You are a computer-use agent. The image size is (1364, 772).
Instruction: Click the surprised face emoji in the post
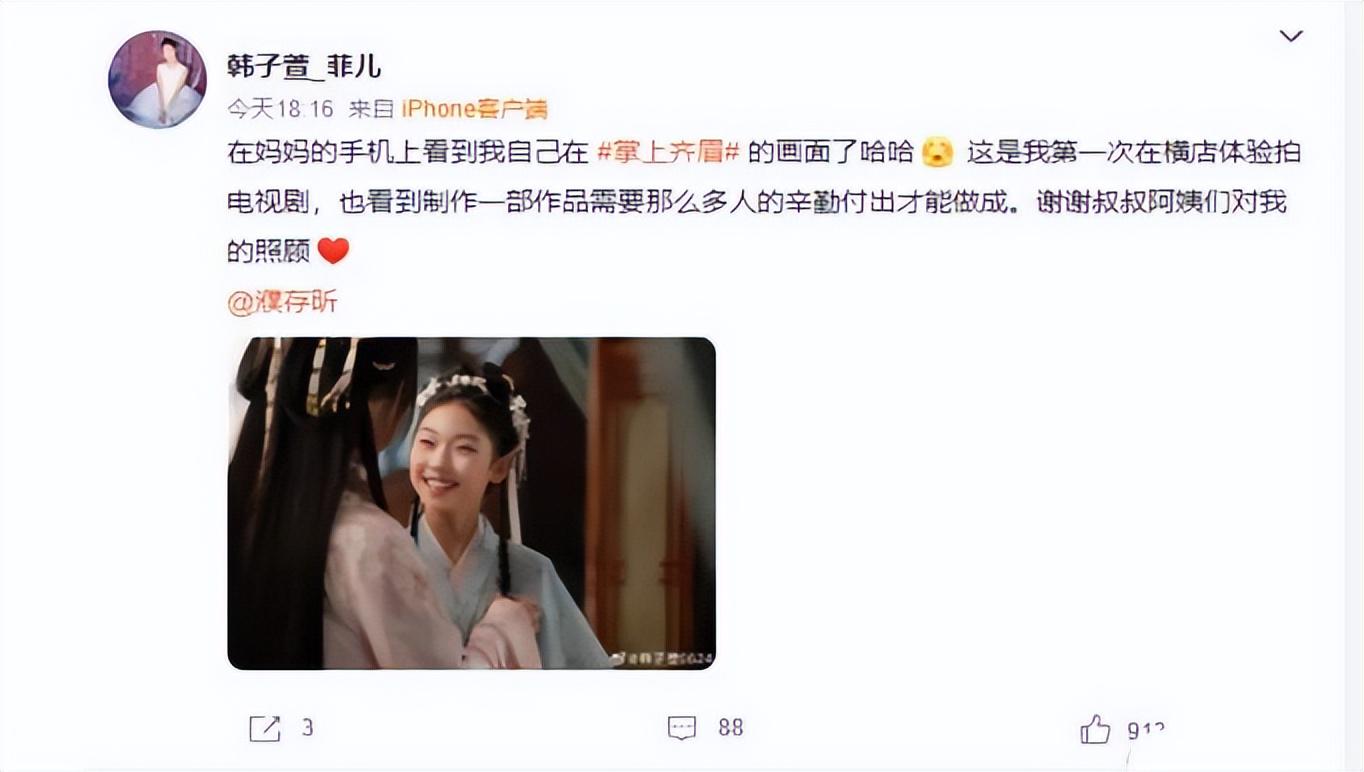coord(937,153)
